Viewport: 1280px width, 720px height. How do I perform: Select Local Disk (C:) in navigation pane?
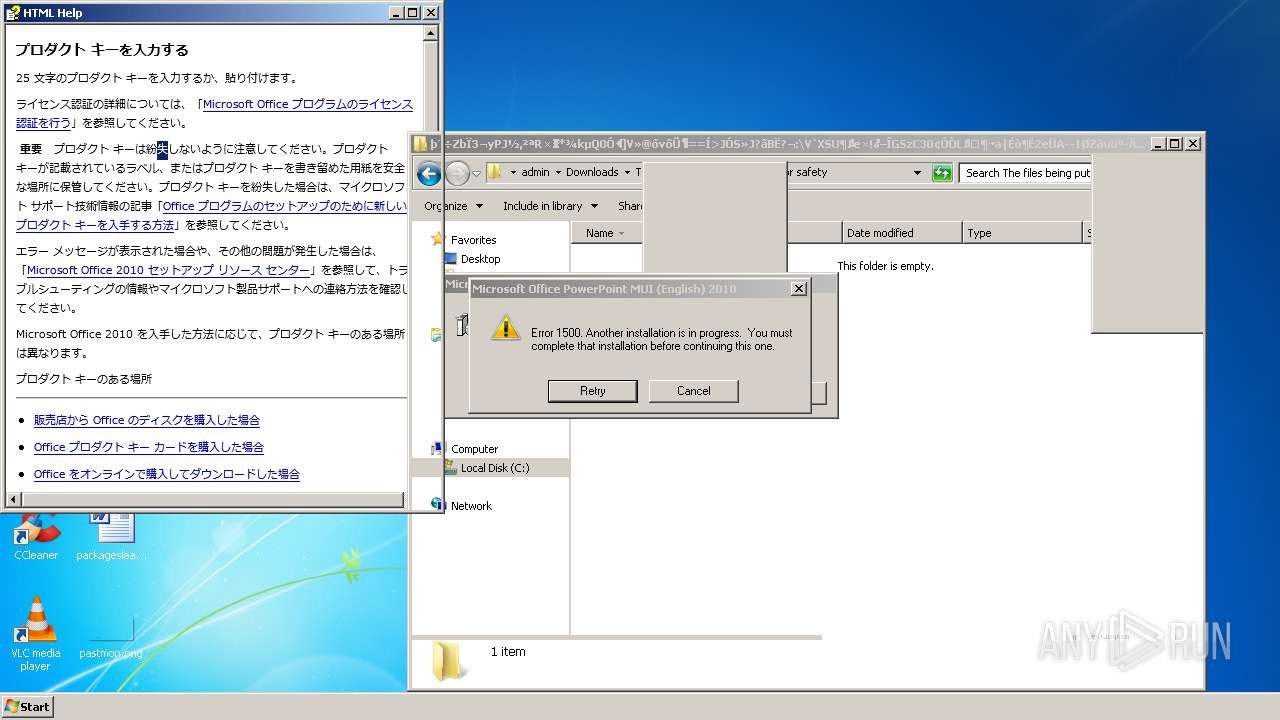click(494, 468)
